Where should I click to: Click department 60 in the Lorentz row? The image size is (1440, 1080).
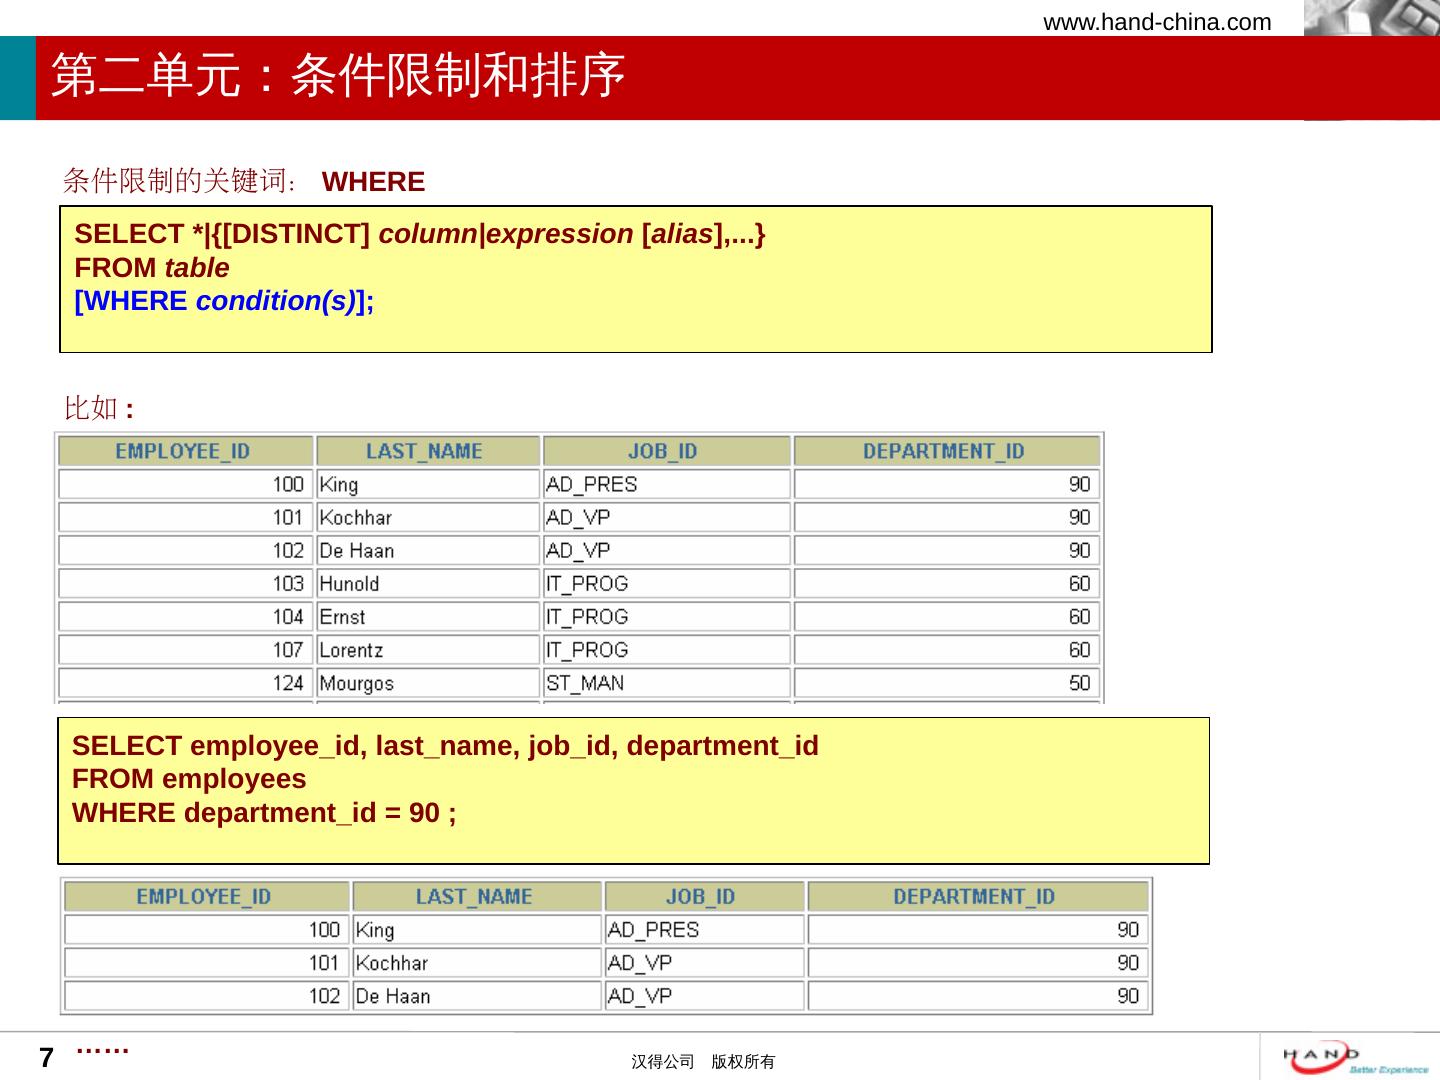click(x=947, y=650)
